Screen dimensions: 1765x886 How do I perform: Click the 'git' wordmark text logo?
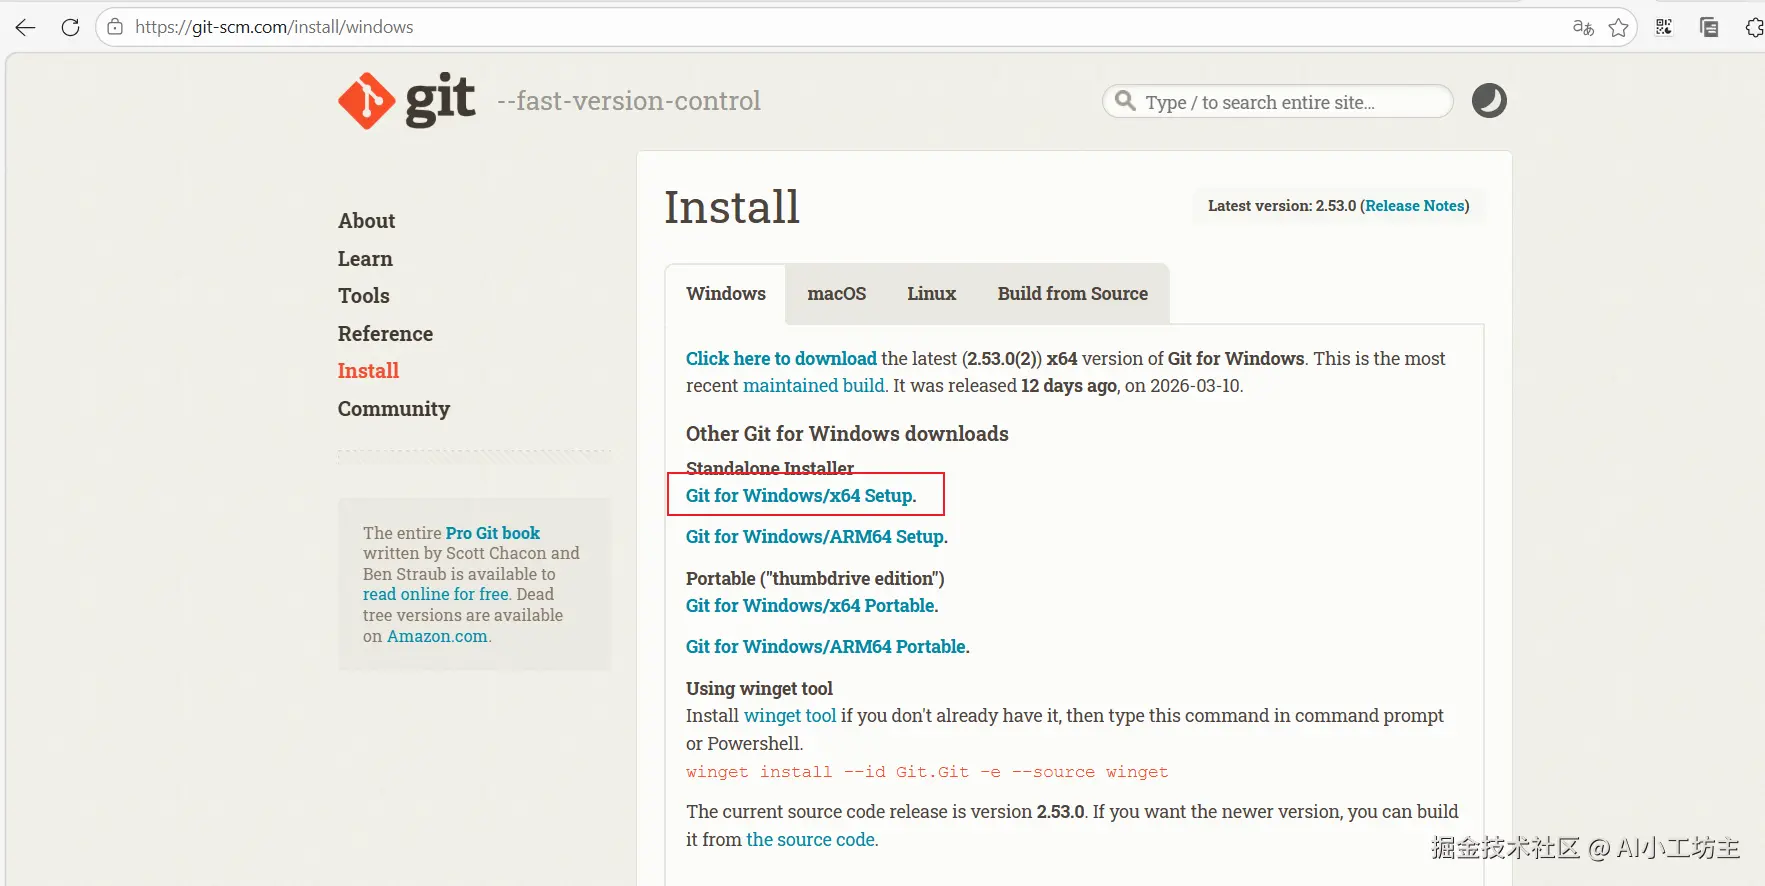[440, 101]
